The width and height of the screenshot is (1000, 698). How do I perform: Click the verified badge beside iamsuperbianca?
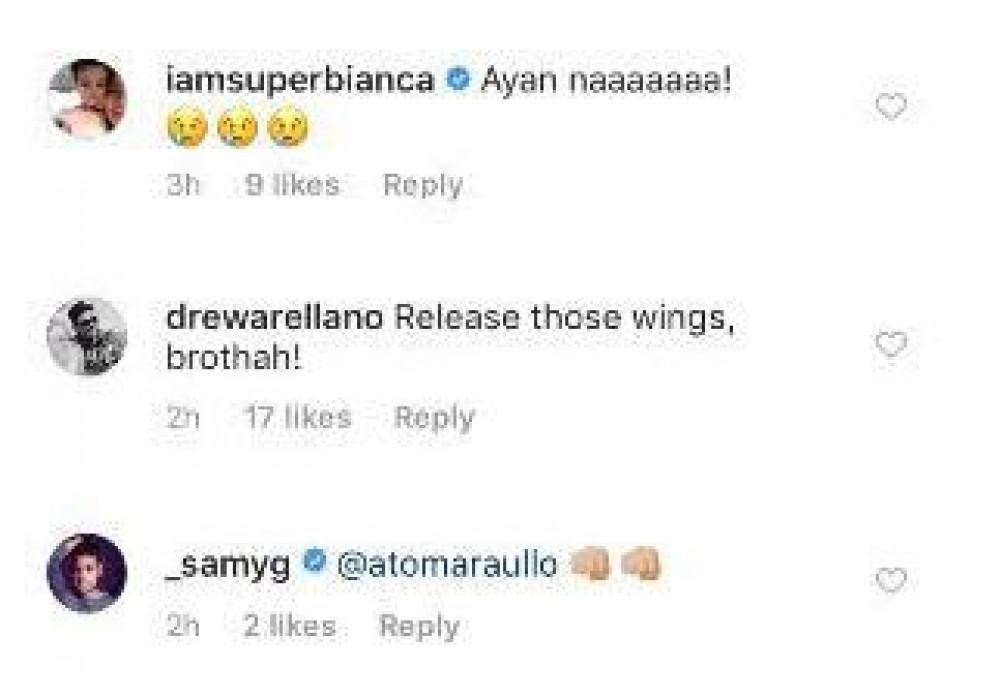[x=458, y=80]
